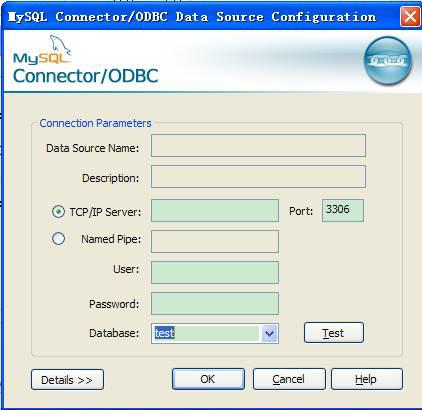Click the Password input field
The image size is (422, 410).
click(x=215, y=304)
